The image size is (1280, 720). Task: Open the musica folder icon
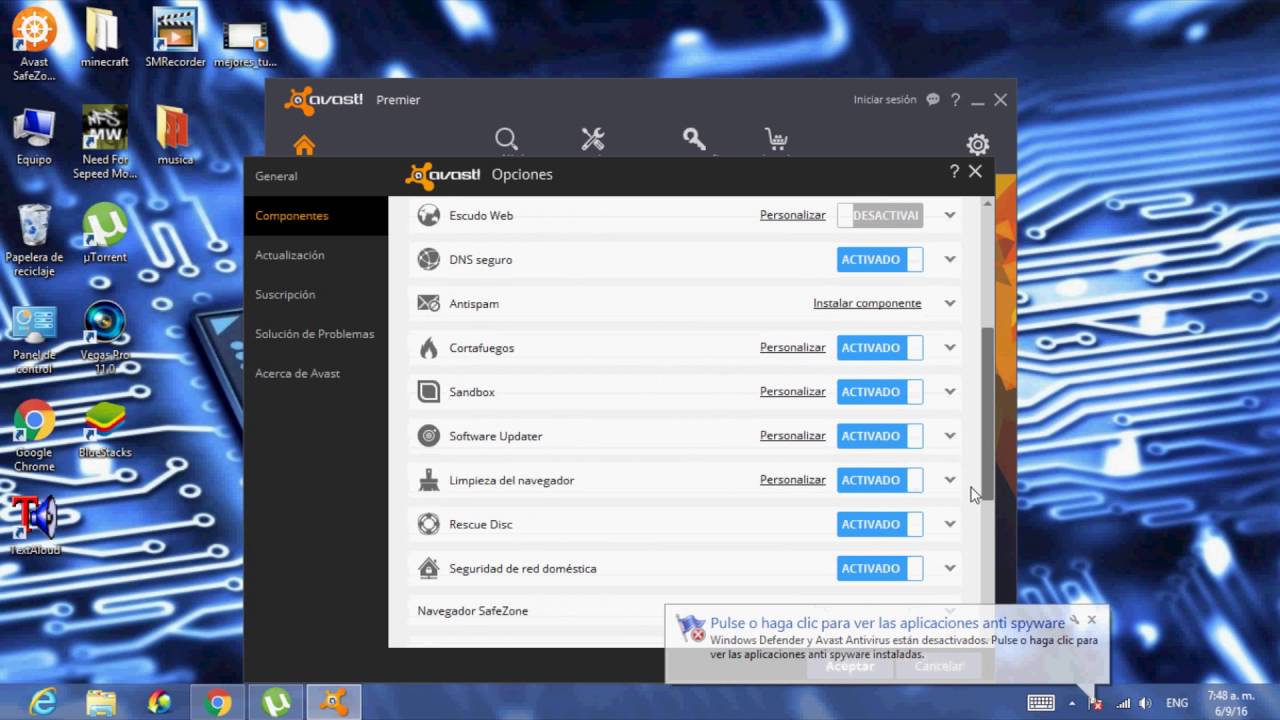pyautogui.click(x=174, y=137)
